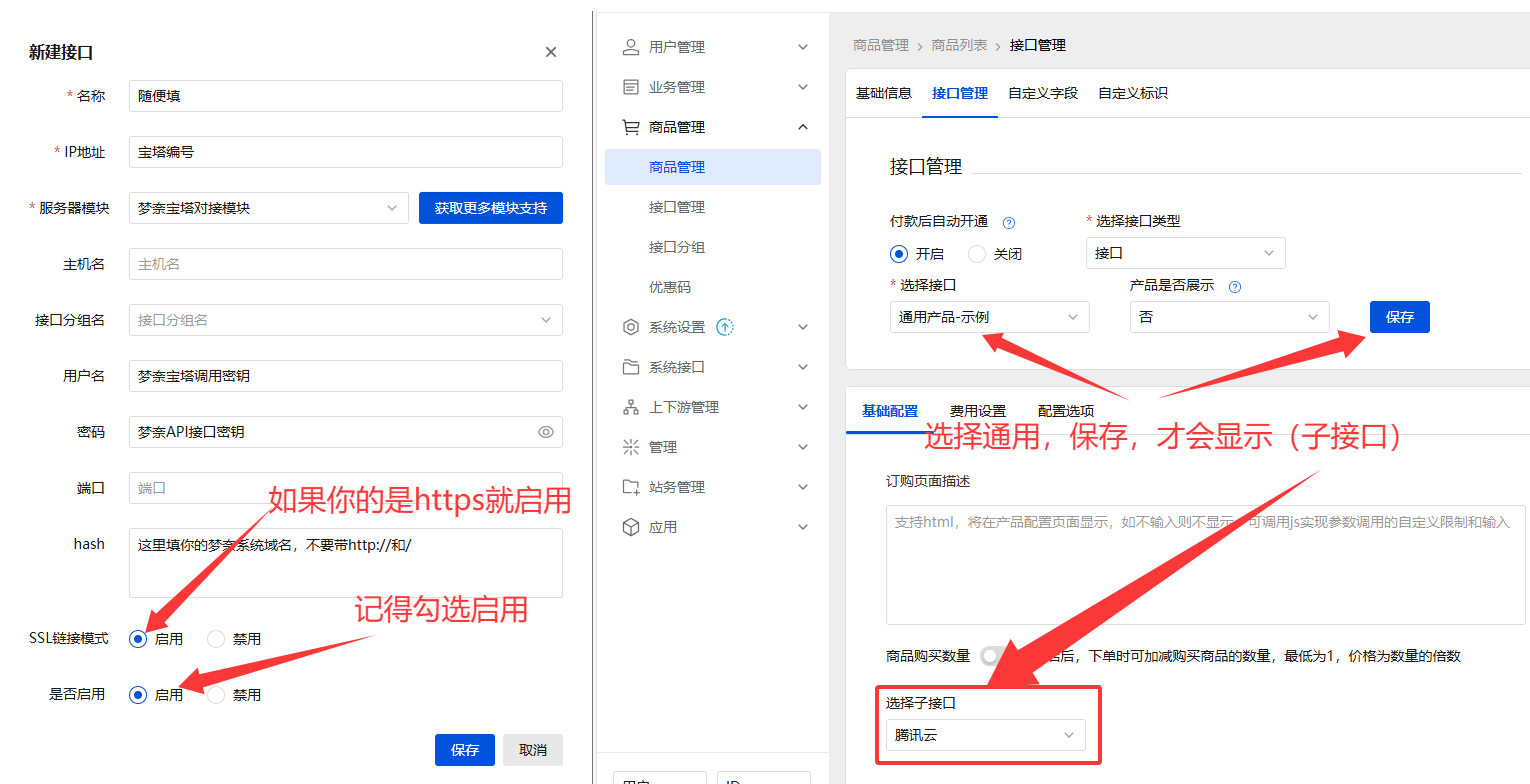
Task: Click the 系统设置 gear icon
Action: 629,326
